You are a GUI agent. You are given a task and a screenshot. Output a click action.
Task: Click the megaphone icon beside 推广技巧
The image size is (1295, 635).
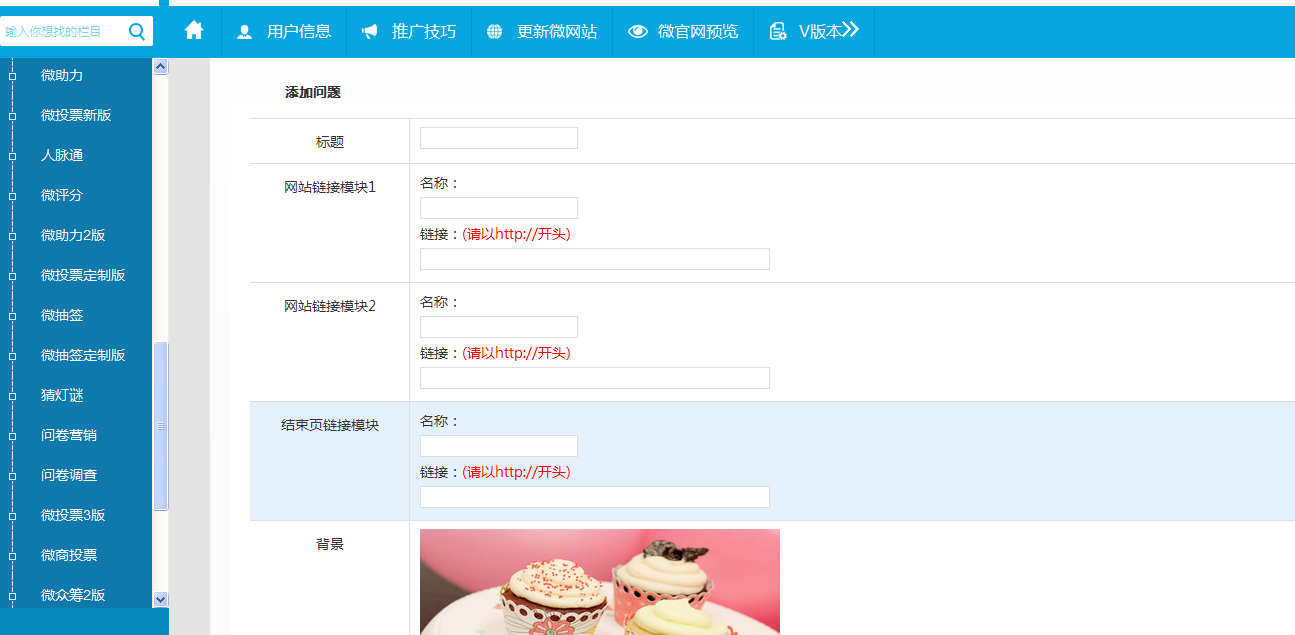(x=370, y=32)
